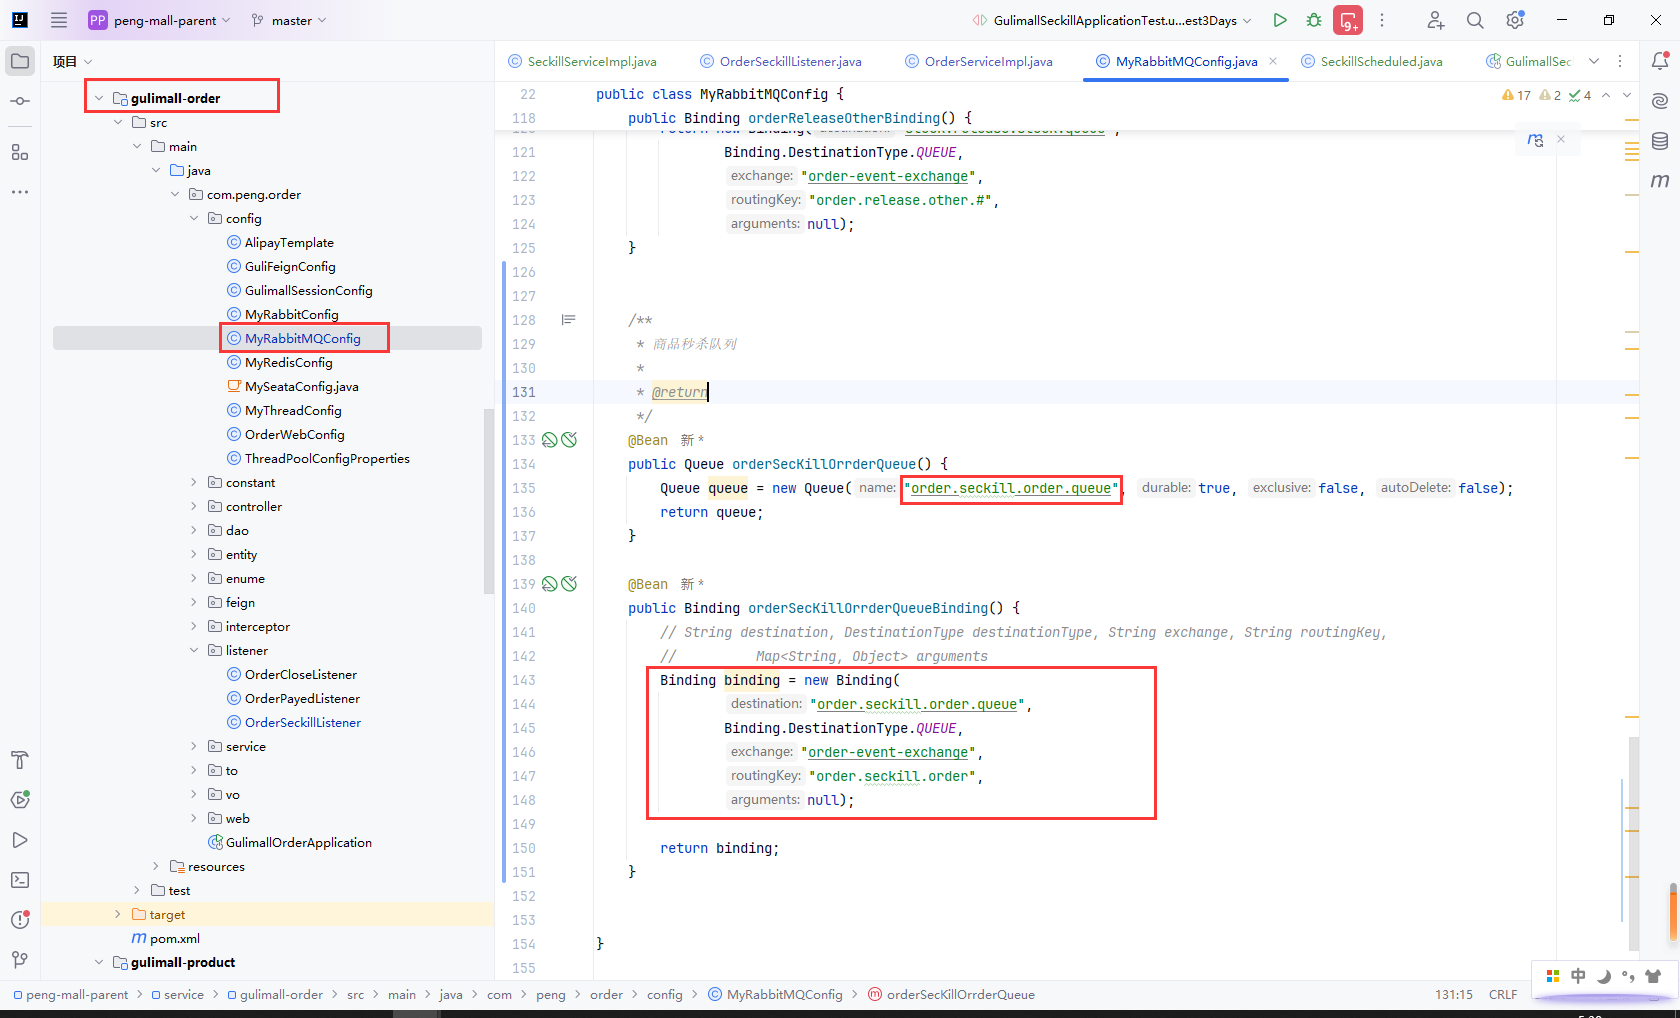Expand the resources folder

[x=156, y=866]
